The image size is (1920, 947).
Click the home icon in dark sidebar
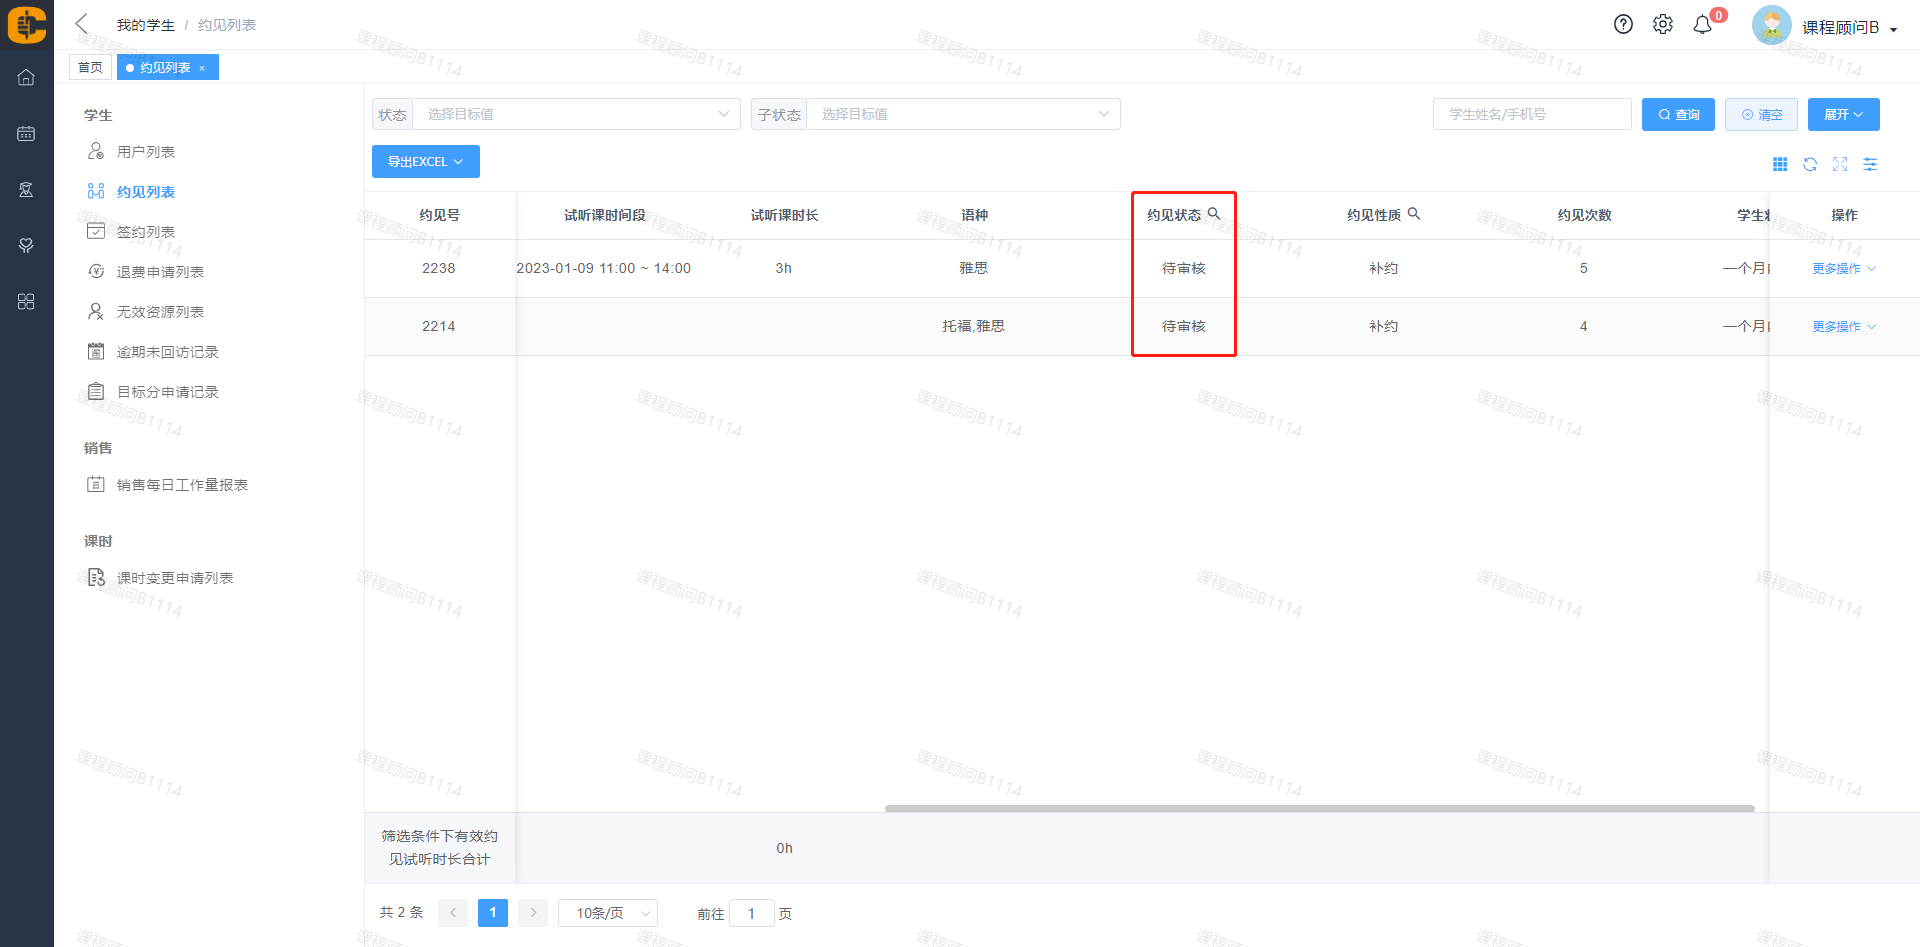point(26,77)
